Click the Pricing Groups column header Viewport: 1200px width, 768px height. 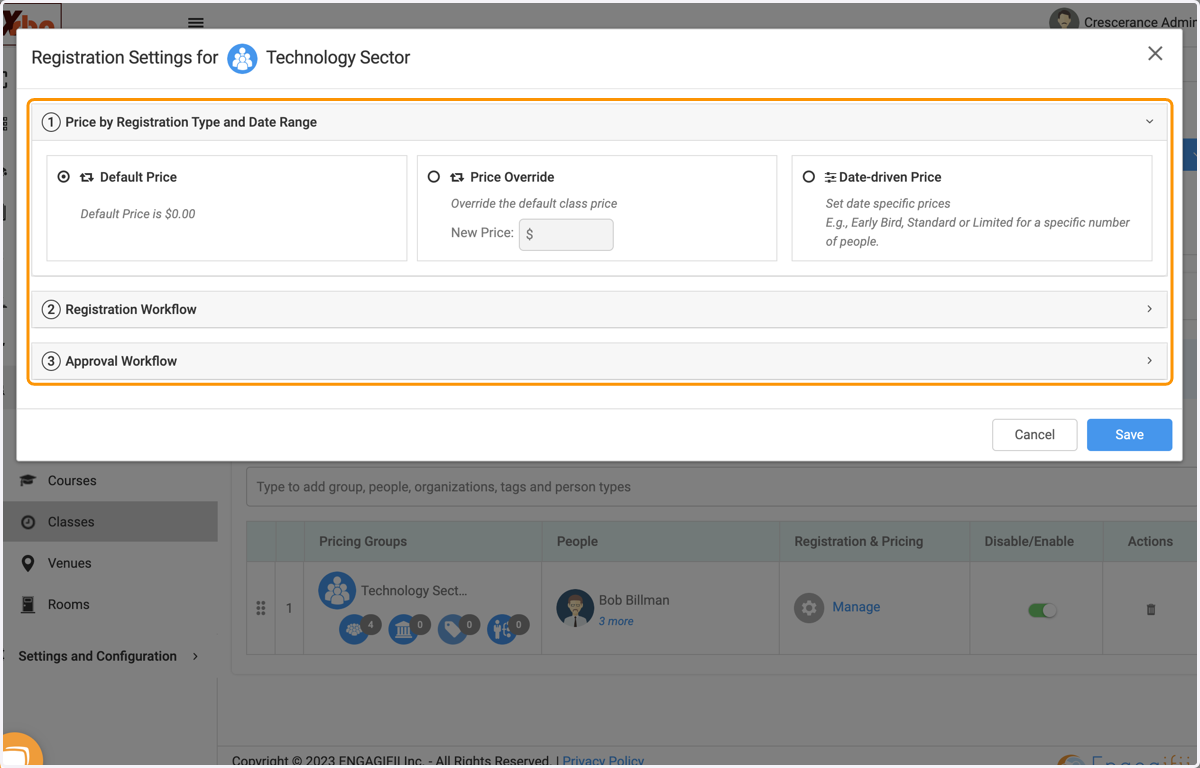coord(363,541)
